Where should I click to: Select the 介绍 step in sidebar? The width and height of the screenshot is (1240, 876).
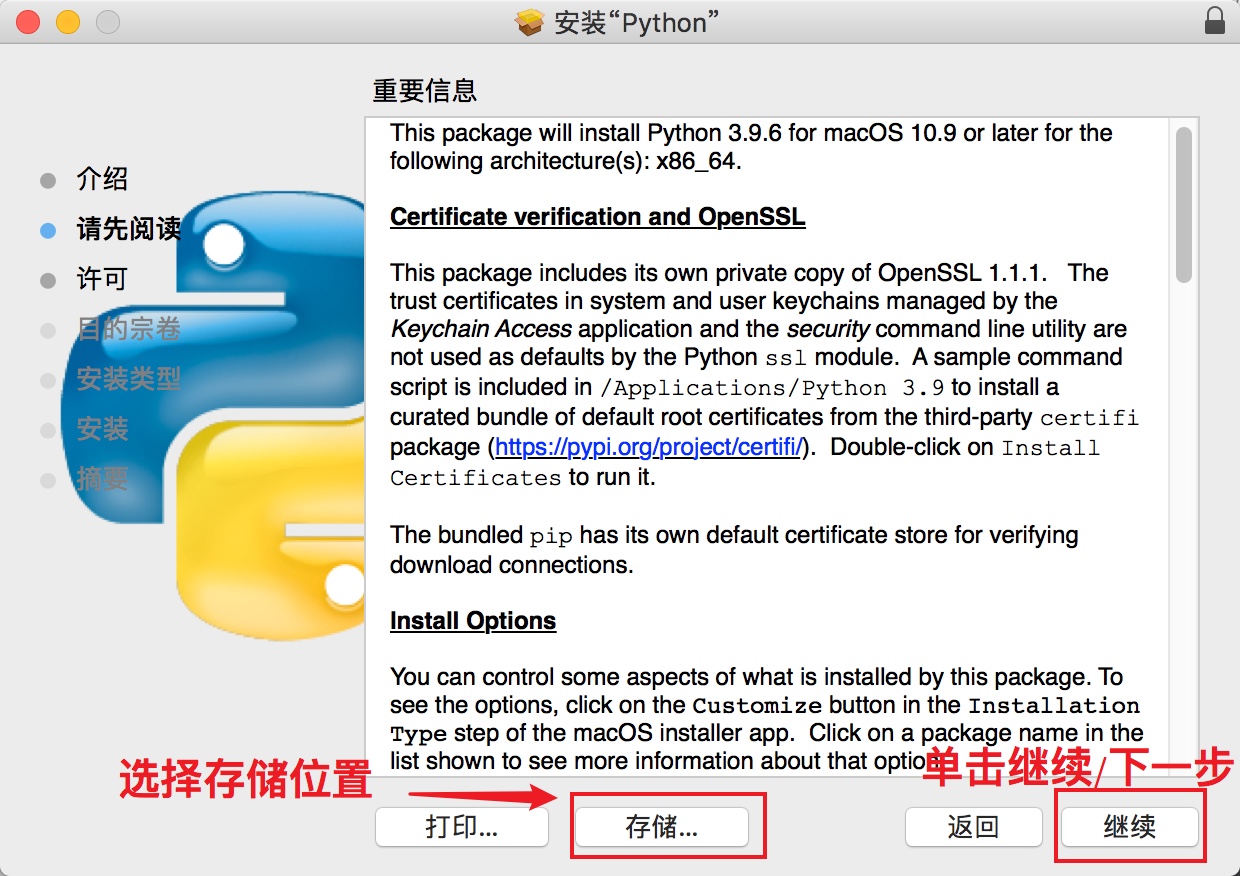102,180
